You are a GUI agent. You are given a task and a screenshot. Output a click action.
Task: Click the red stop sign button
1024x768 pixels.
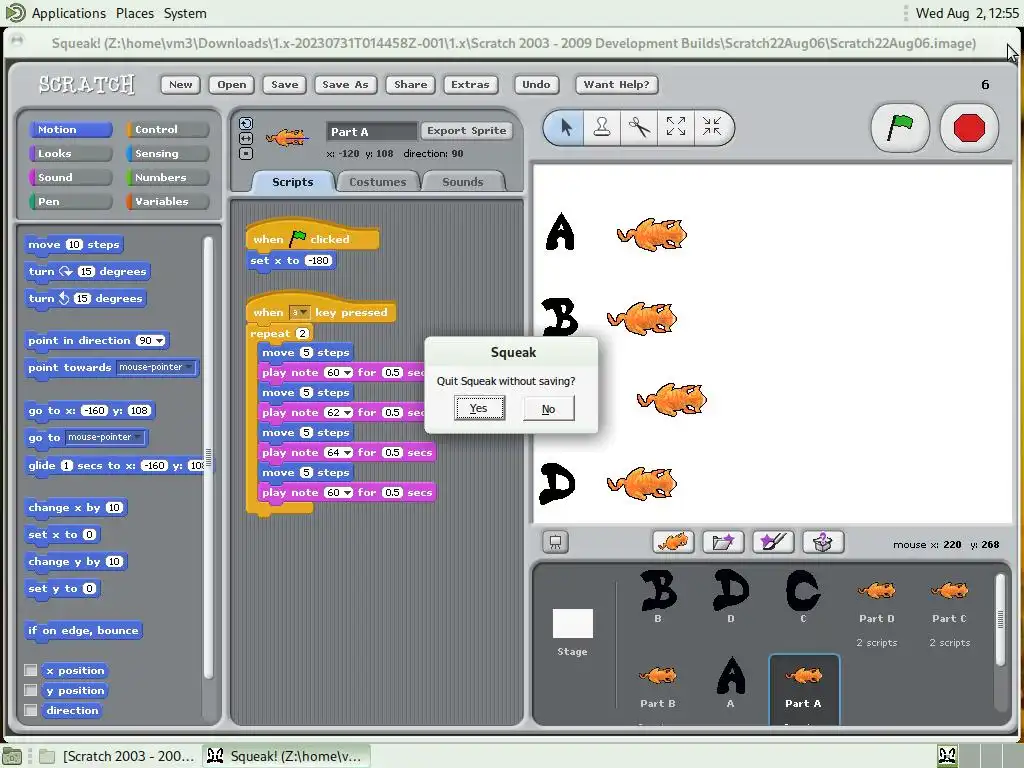pos(968,128)
